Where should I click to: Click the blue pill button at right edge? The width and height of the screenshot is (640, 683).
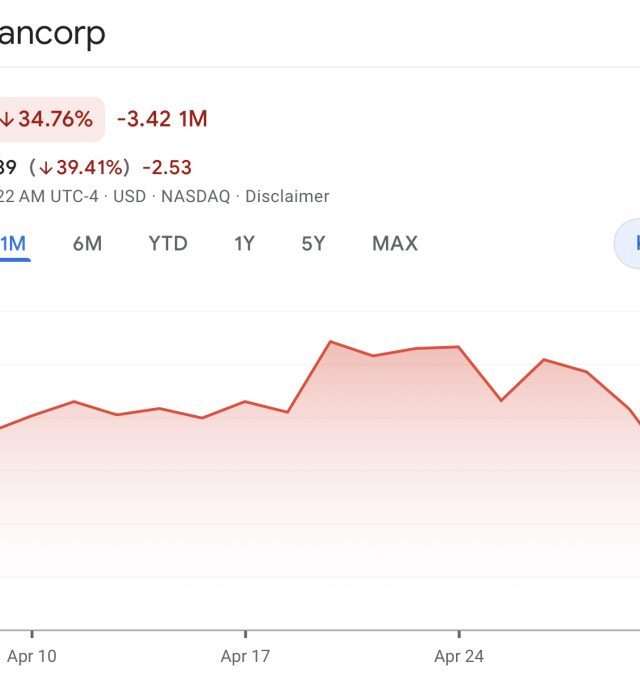[x=627, y=243]
